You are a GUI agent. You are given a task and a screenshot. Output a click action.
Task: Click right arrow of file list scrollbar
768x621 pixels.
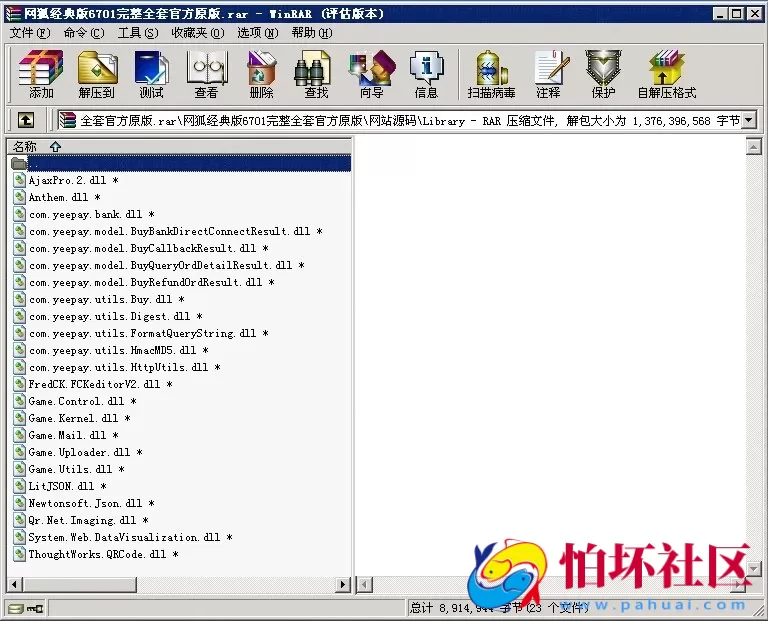point(343,584)
